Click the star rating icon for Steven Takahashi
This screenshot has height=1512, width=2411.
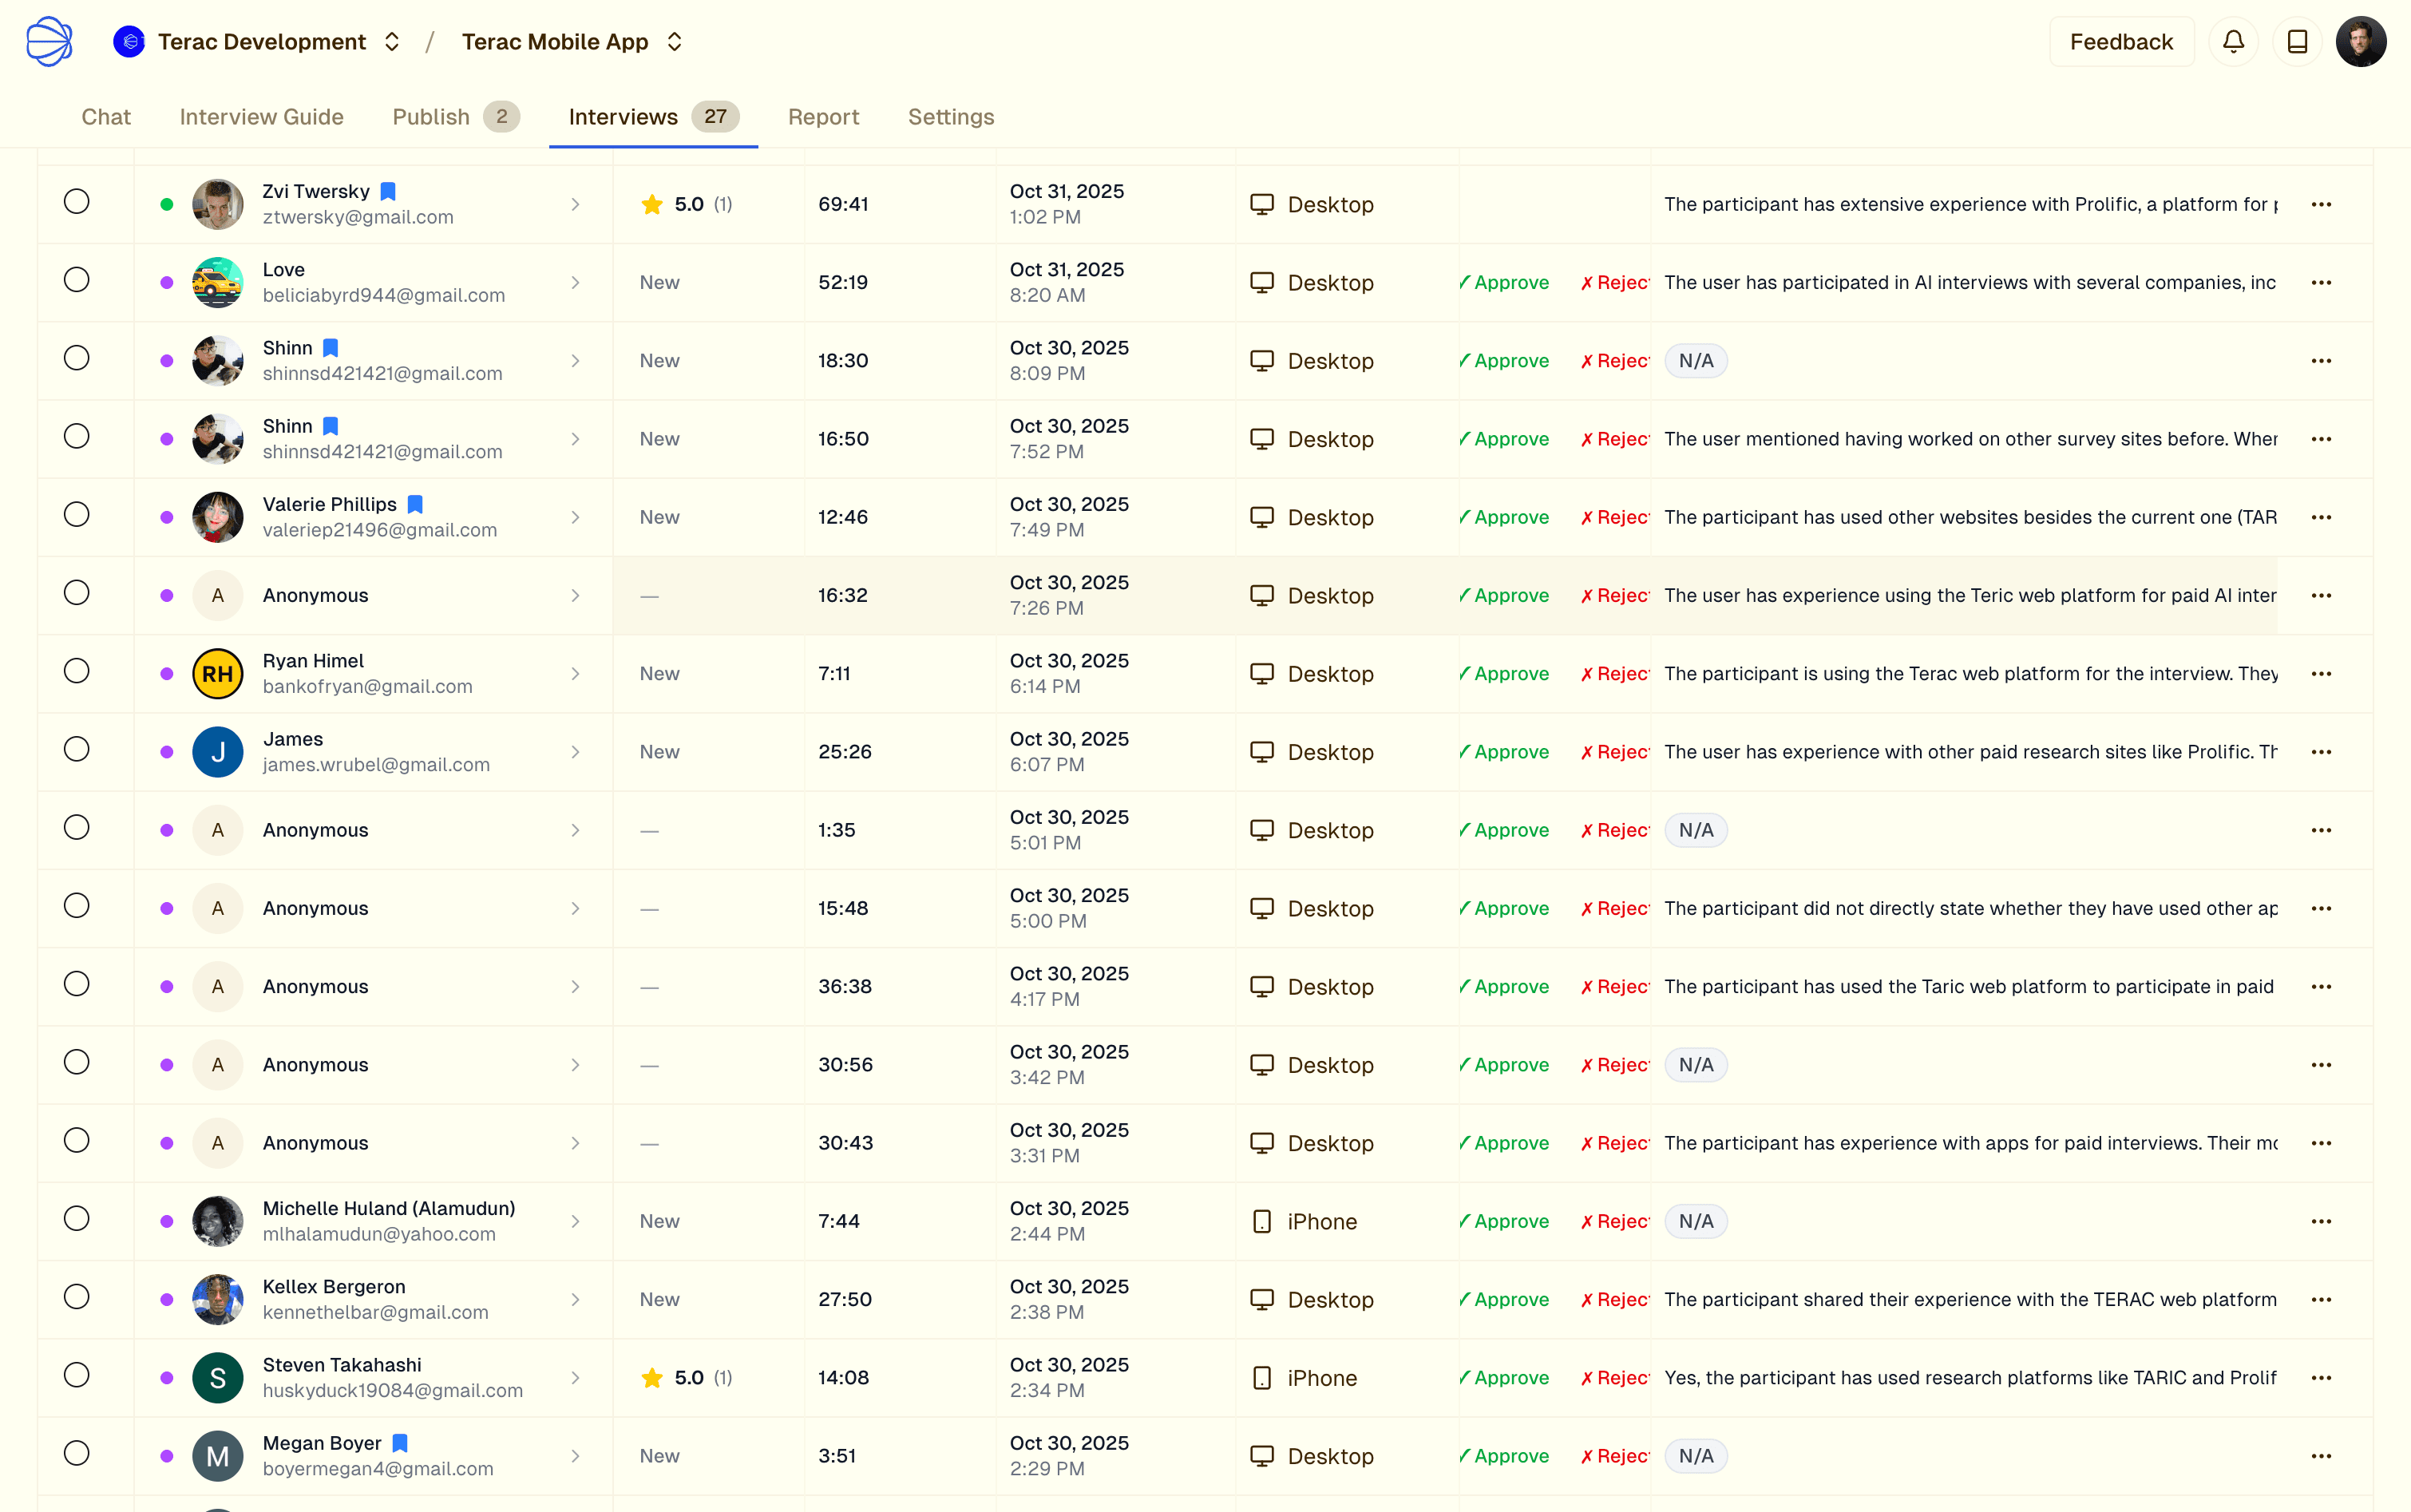(652, 1377)
